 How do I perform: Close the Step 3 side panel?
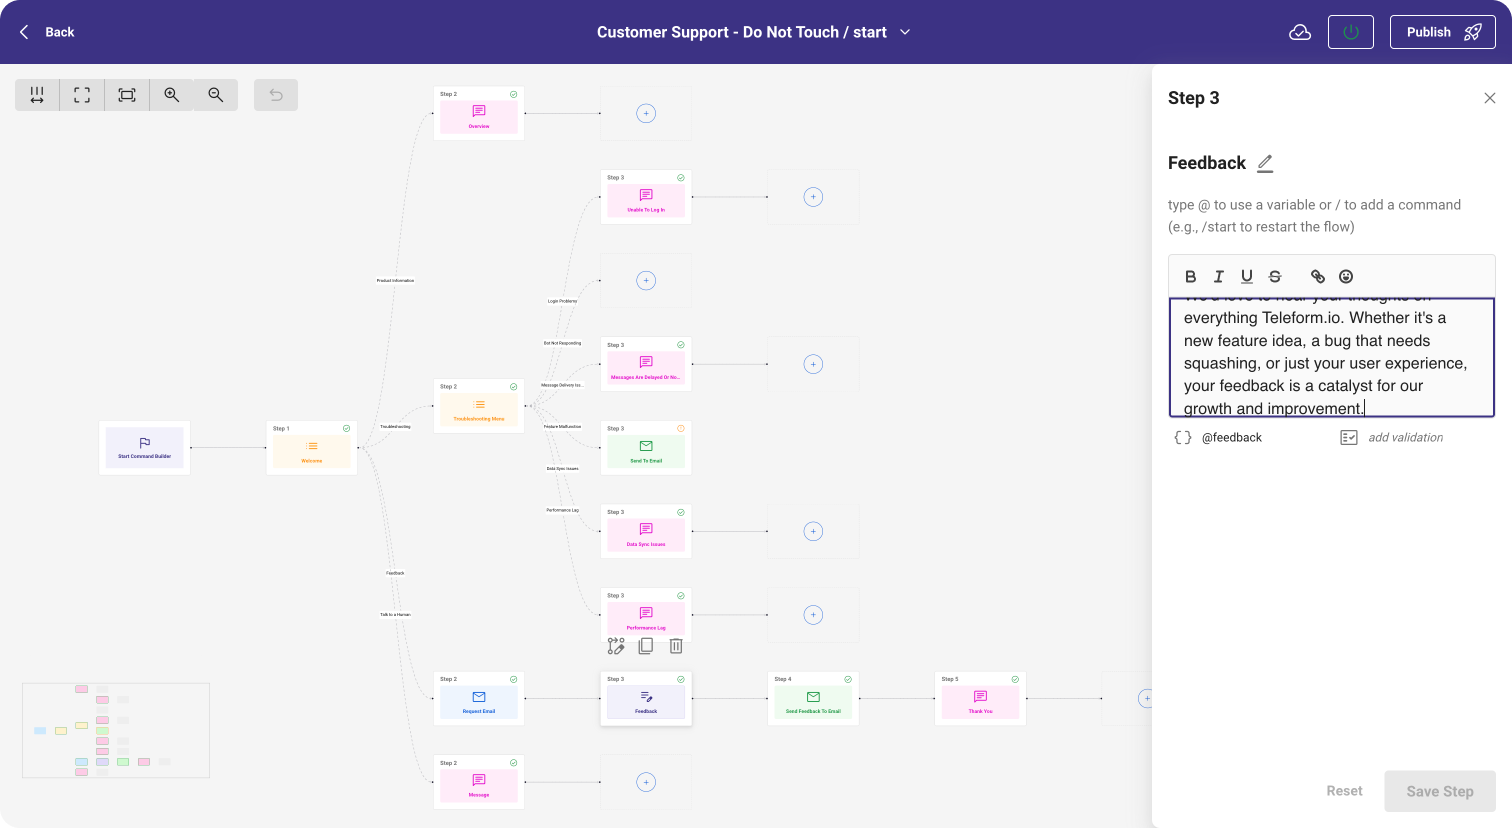[1490, 98]
